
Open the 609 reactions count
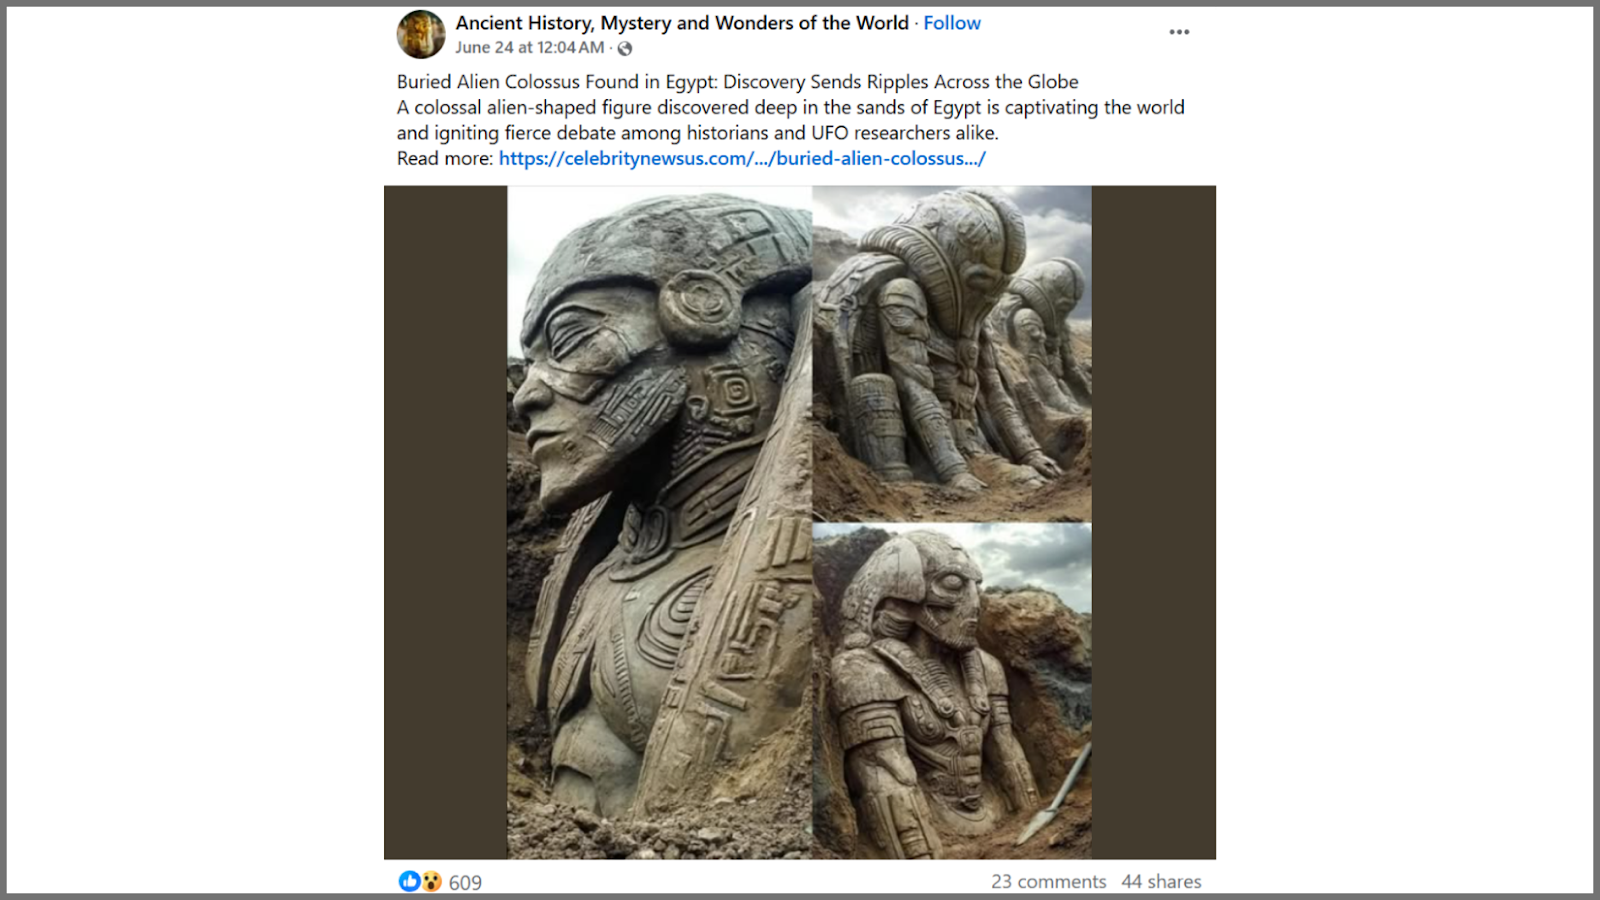click(x=465, y=882)
